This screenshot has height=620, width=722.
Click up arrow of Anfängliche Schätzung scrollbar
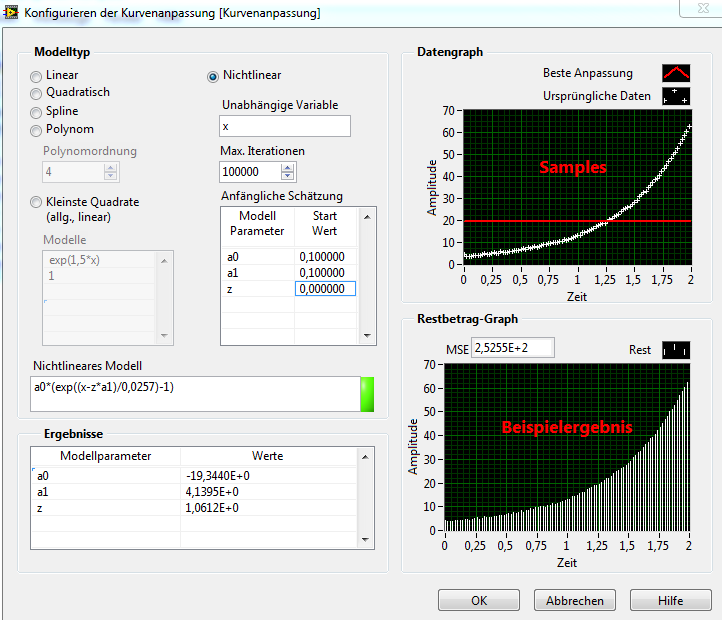coord(367,217)
